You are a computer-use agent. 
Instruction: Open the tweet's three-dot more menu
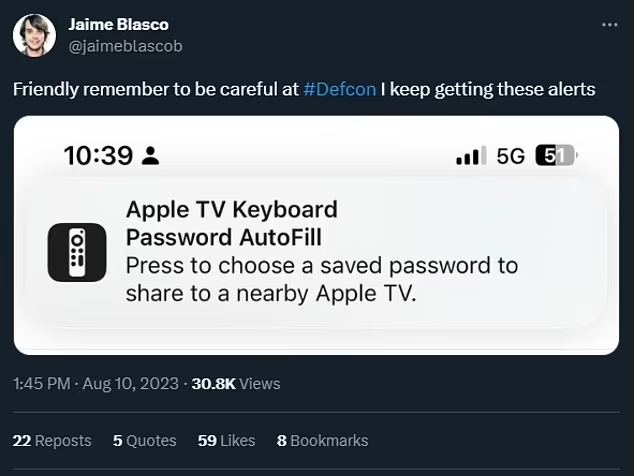pyautogui.click(x=607, y=25)
